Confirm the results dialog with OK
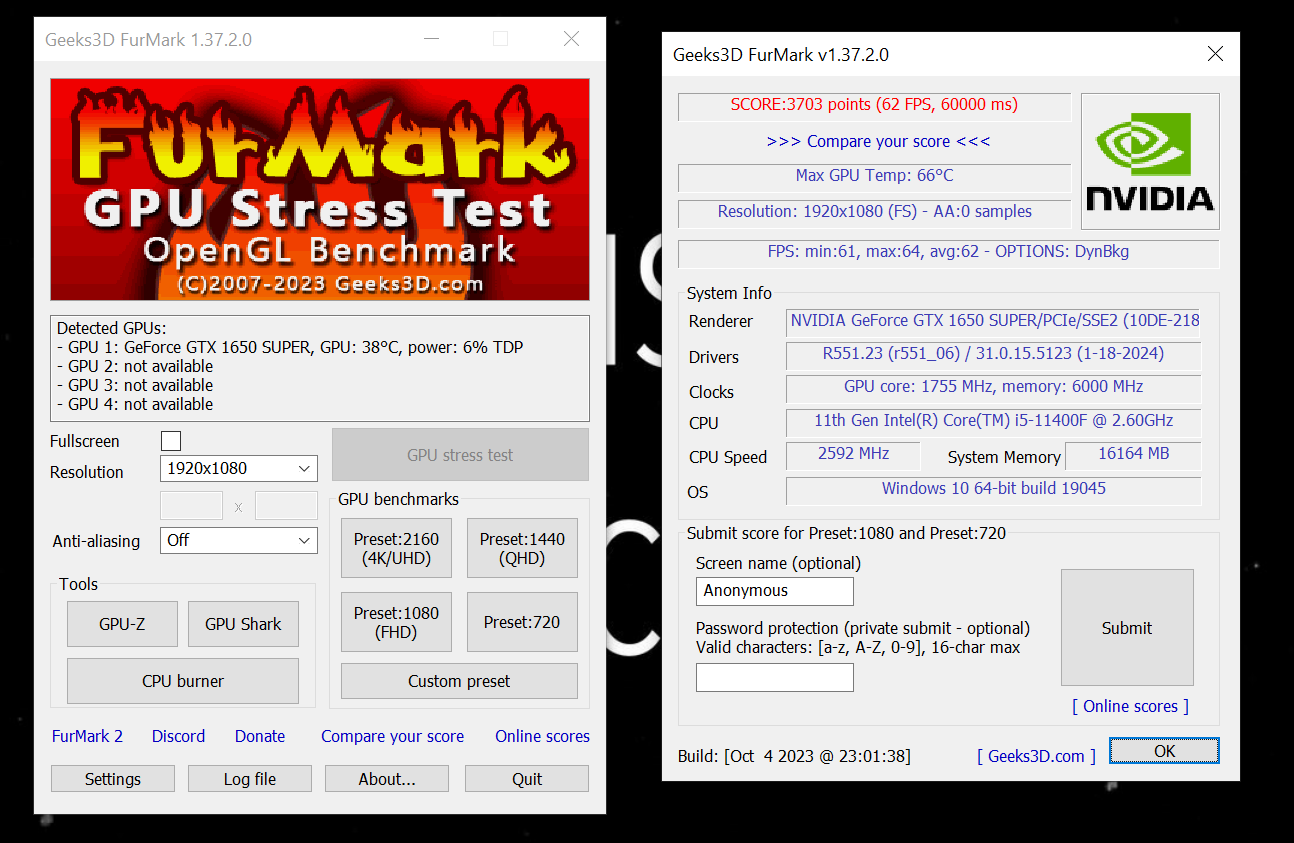Viewport: 1294px width, 843px height. coord(1164,751)
